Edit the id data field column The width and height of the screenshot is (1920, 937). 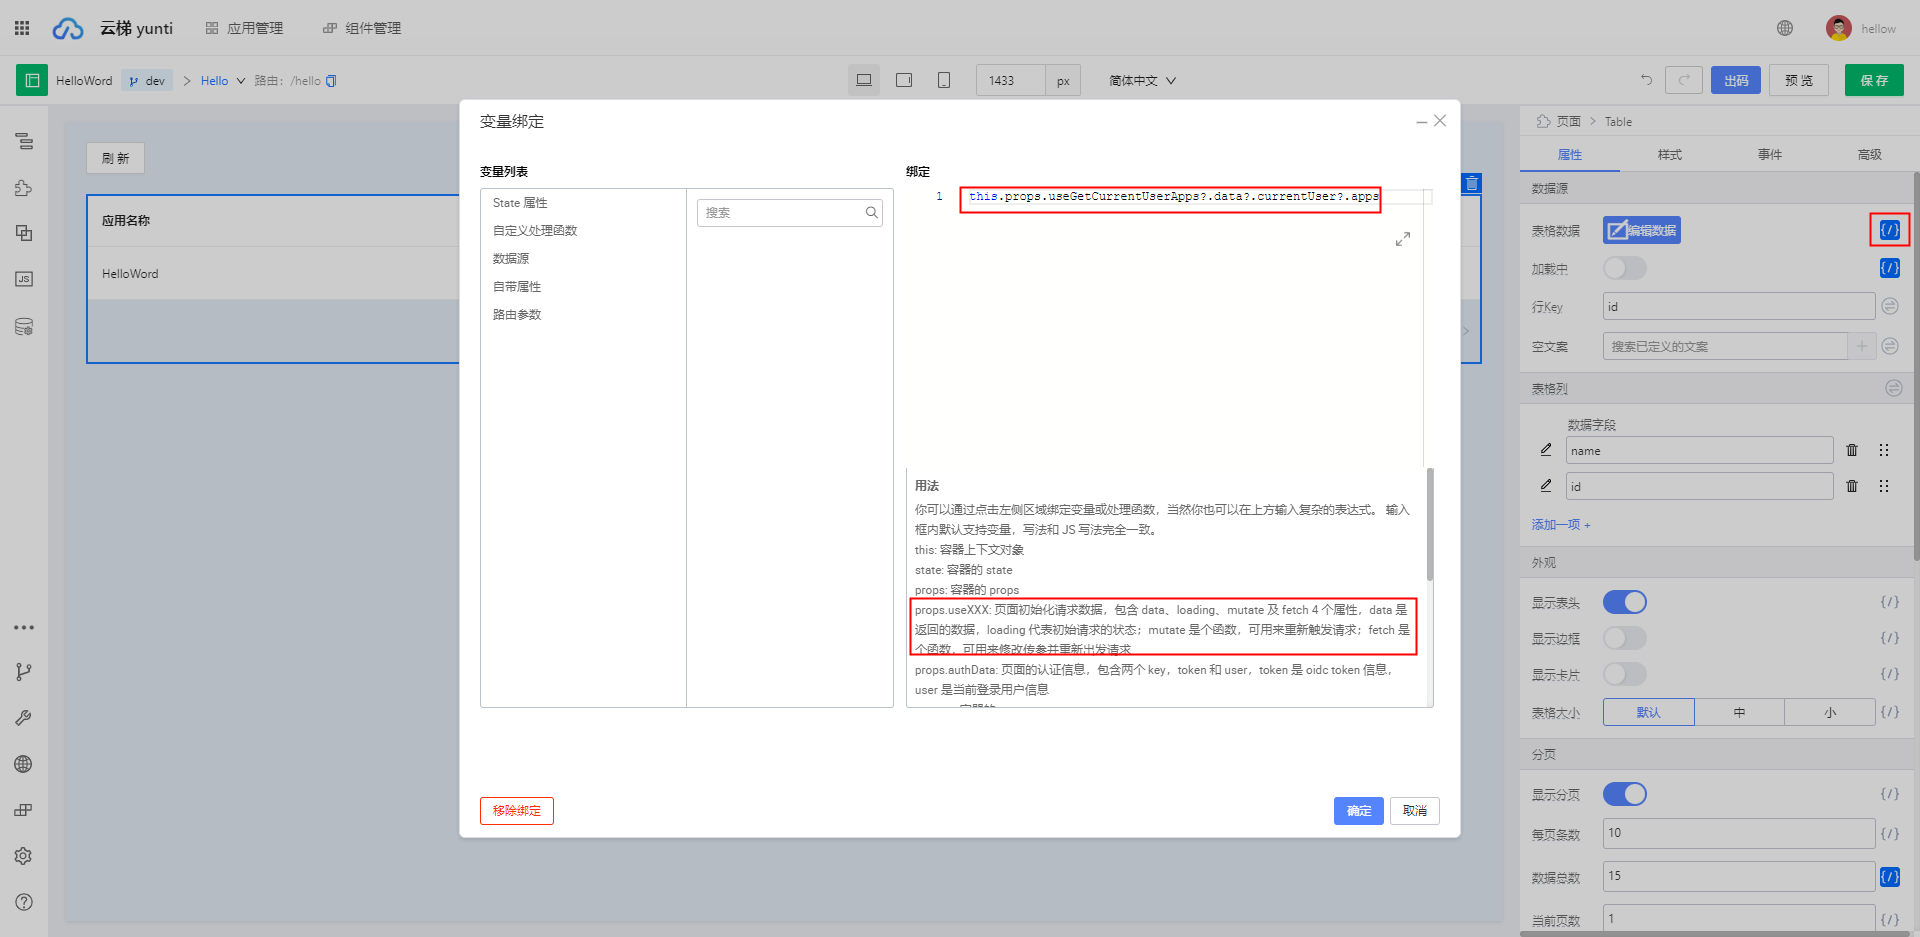pyautogui.click(x=1546, y=486)
